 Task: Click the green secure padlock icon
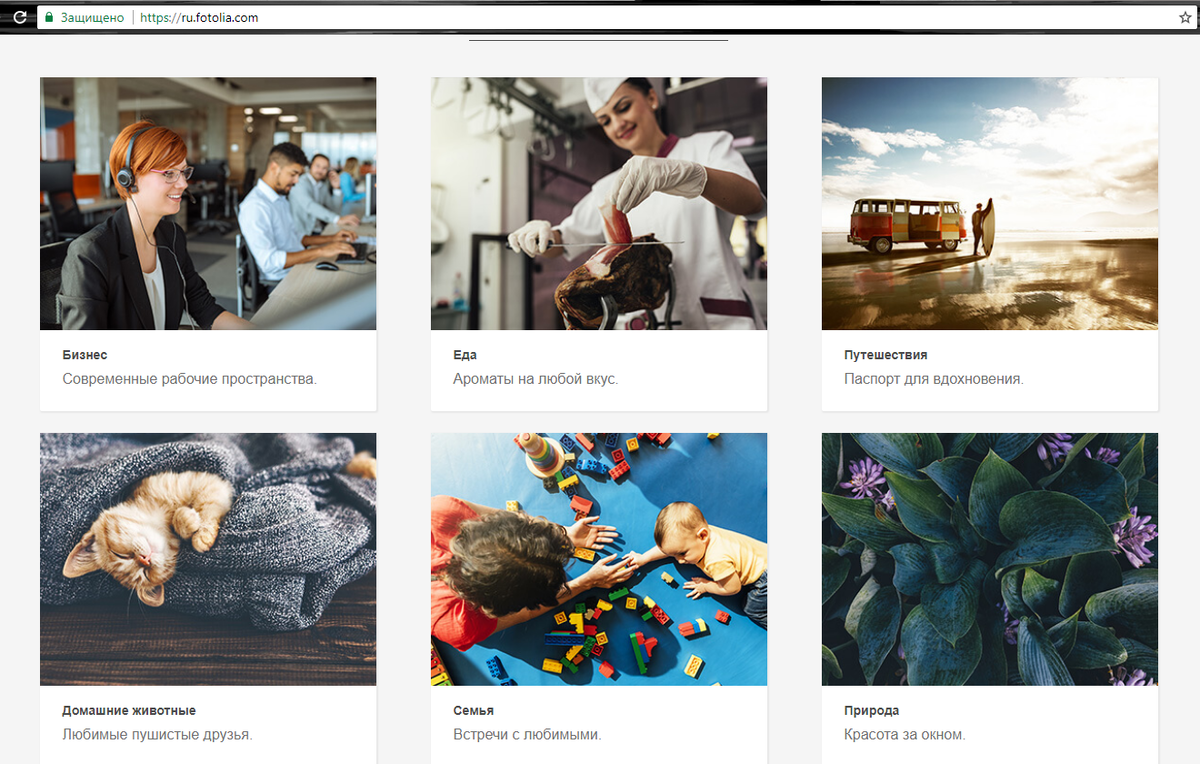coord(49,17)
